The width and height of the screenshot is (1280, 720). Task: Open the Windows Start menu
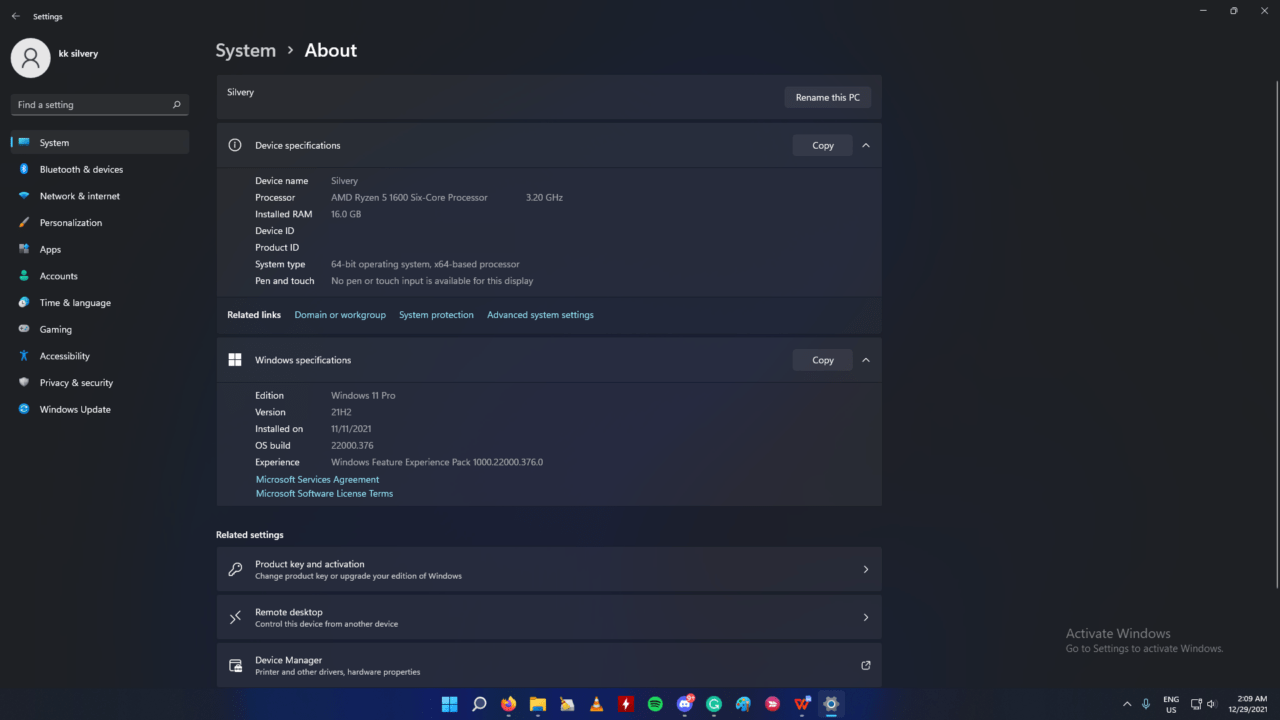450,704
